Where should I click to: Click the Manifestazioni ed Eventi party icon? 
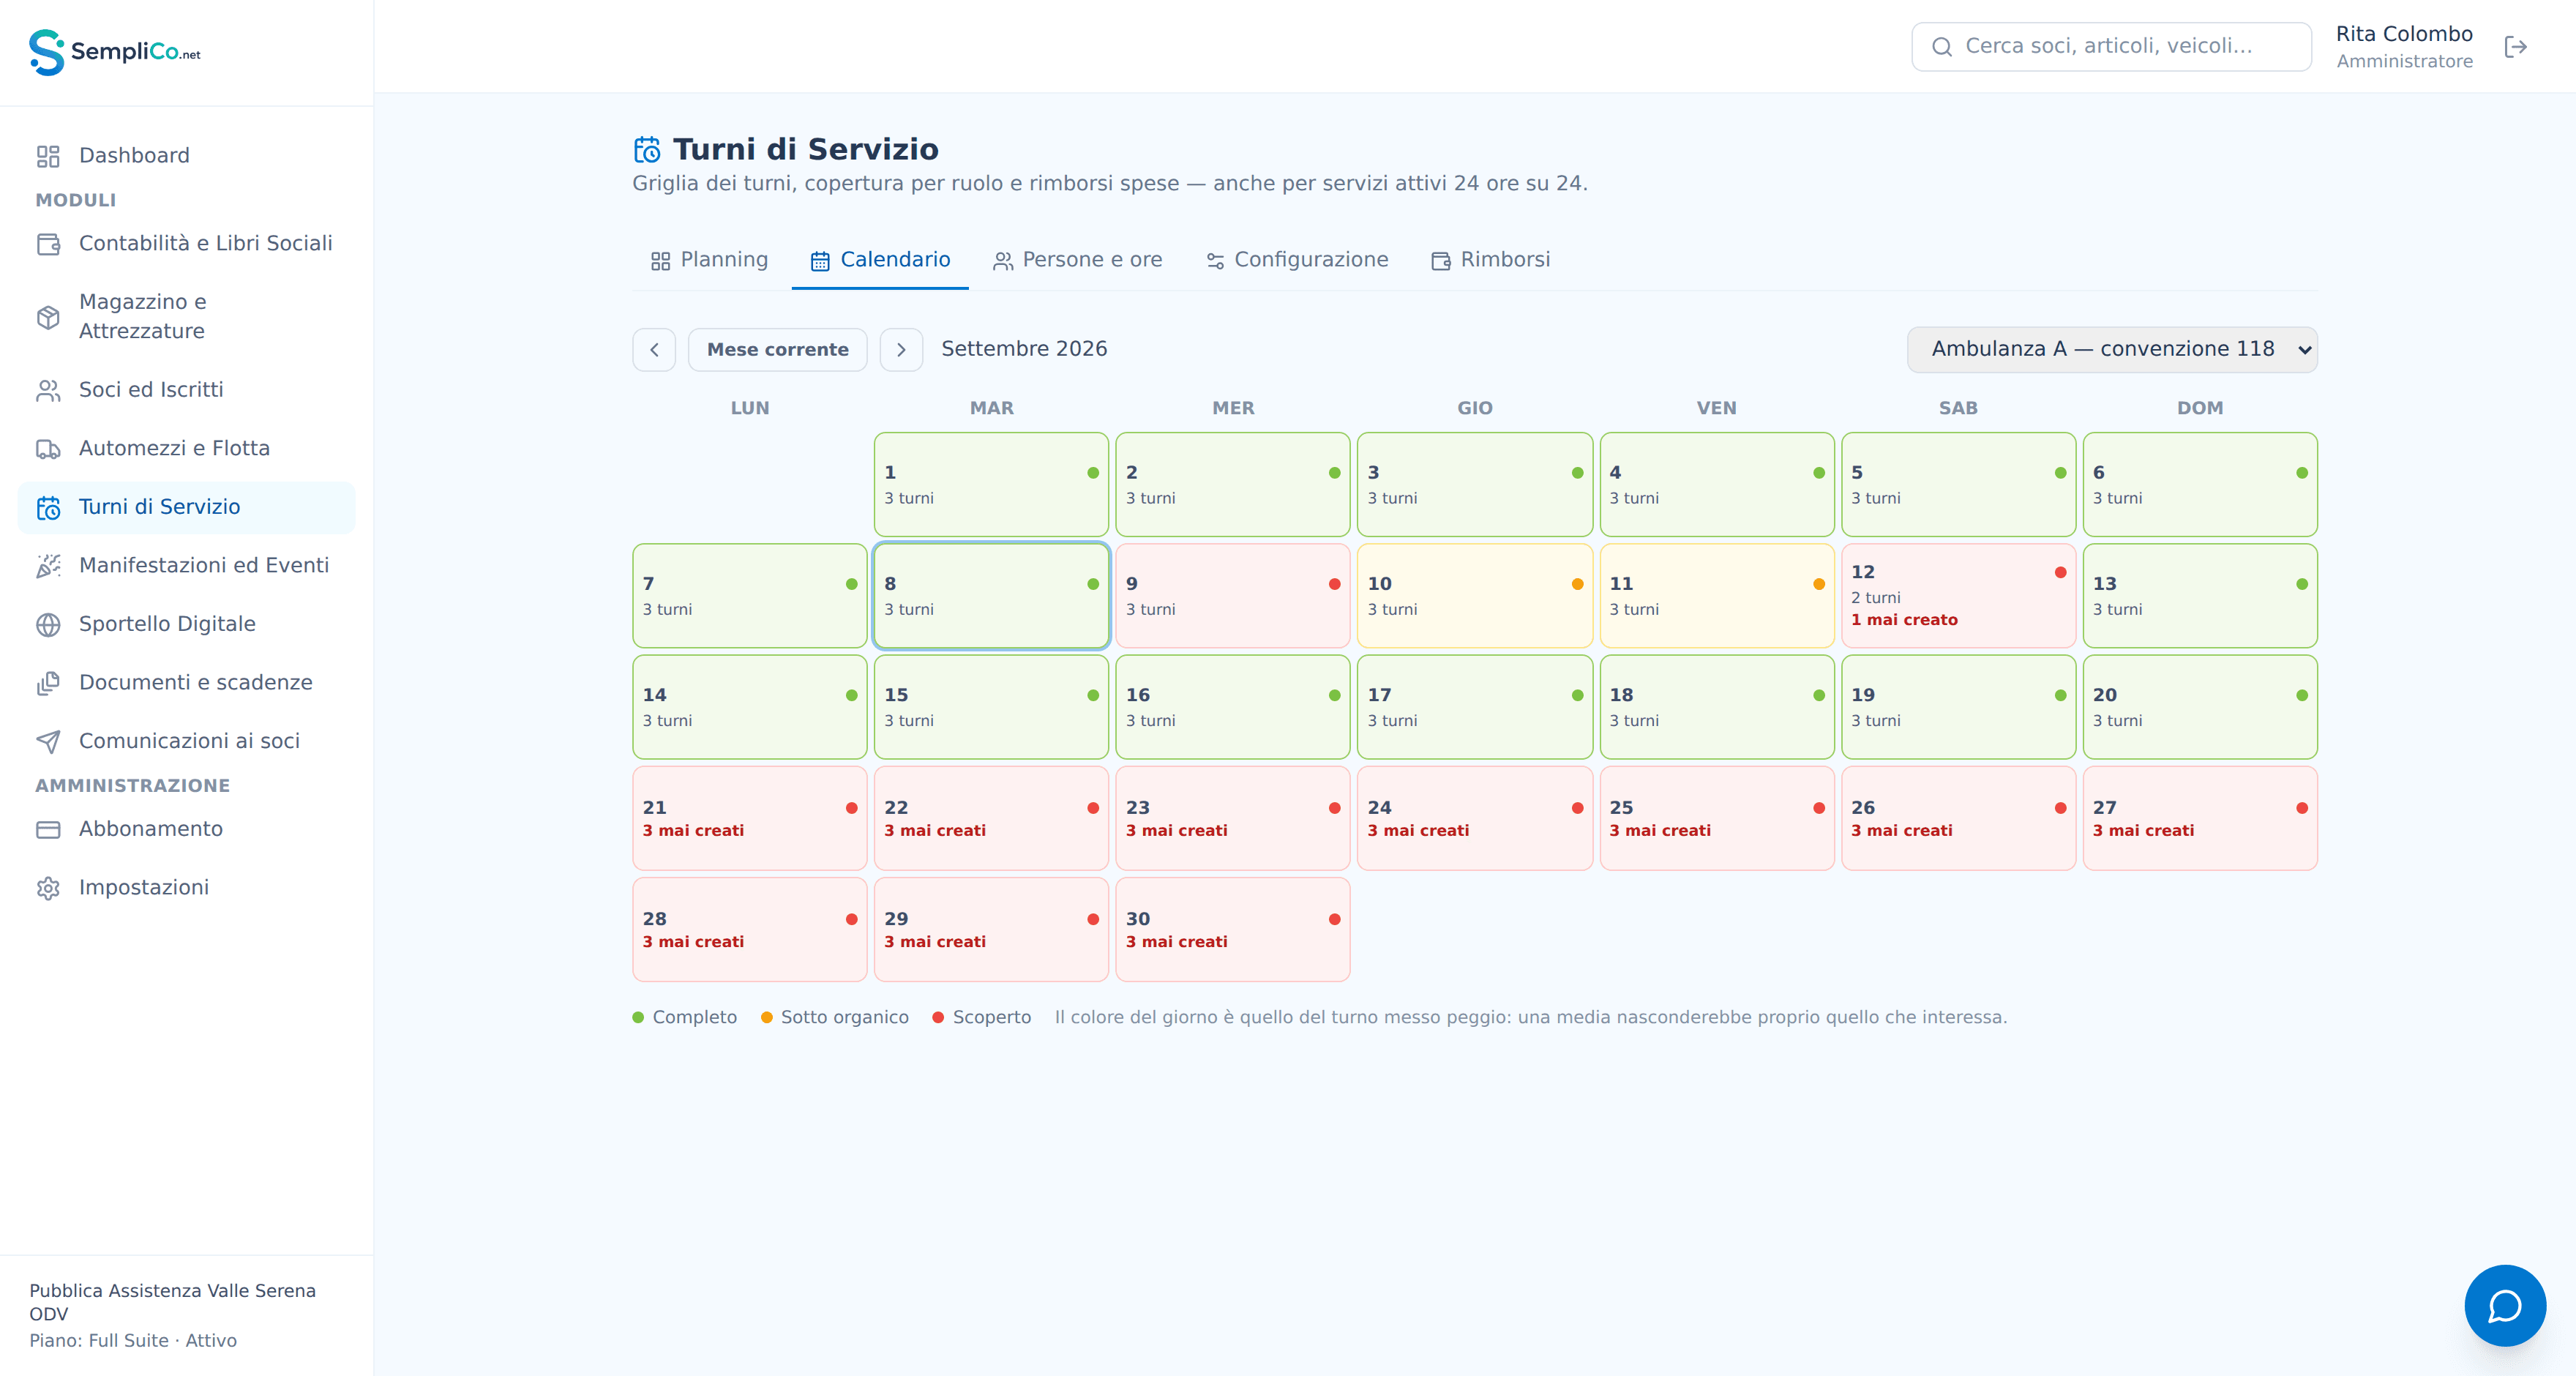pyautogui.click(x=48, y=566)
